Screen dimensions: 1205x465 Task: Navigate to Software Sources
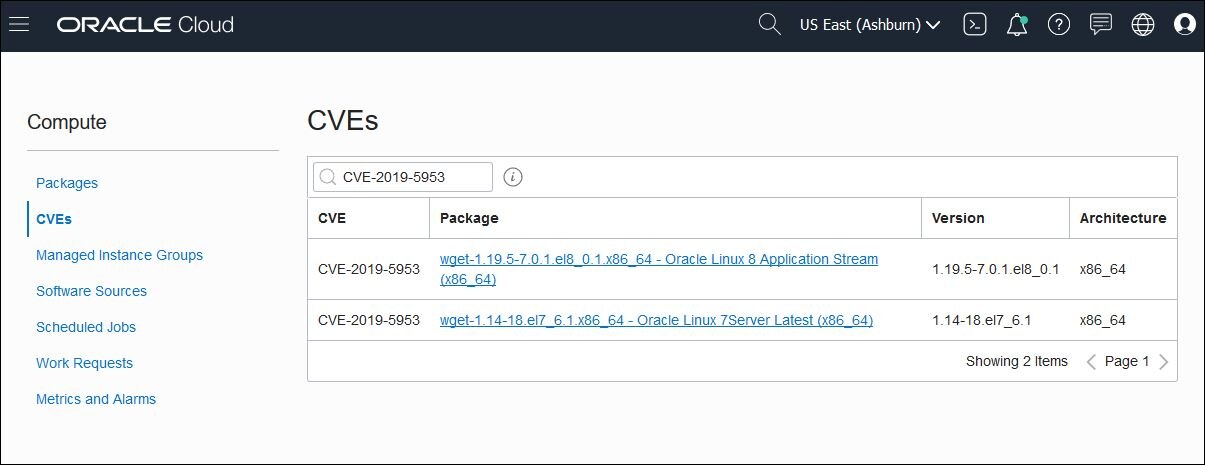pos(91,291)
